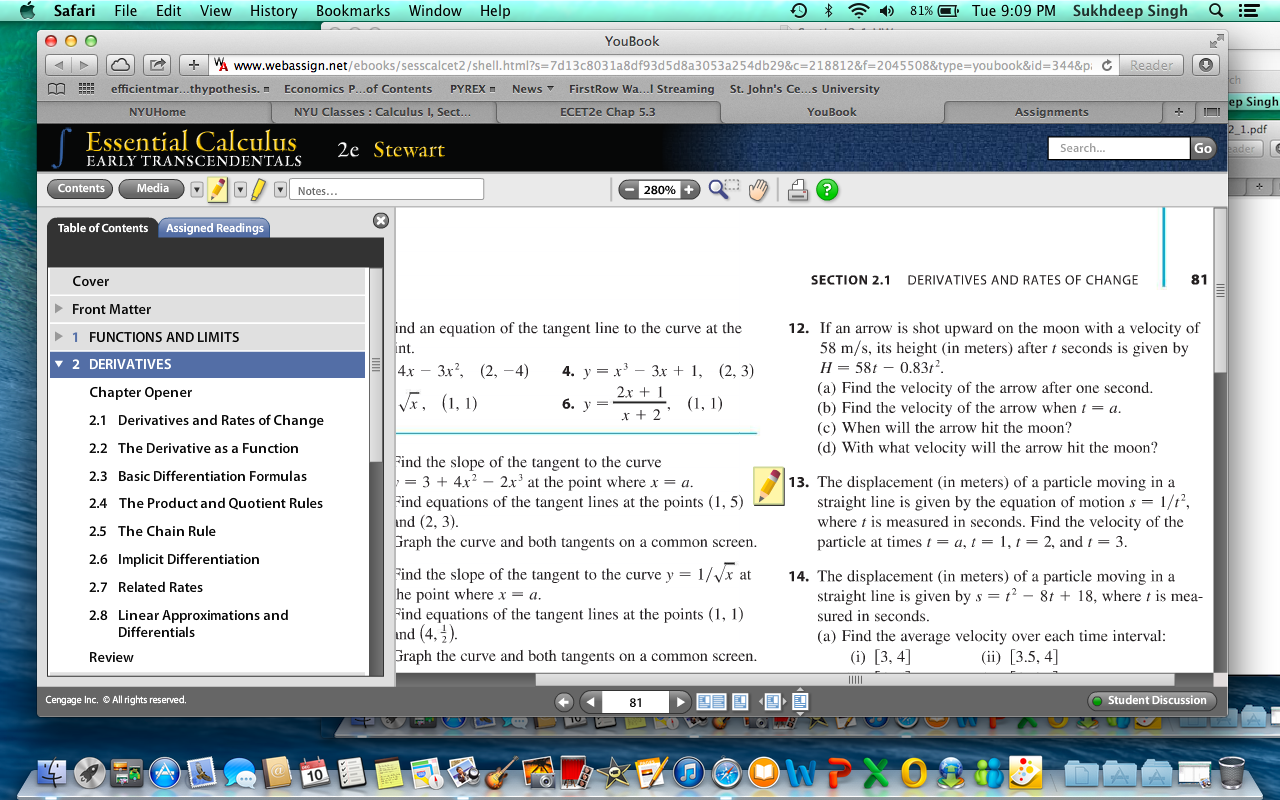Image resolution: width=1280 pixels, height=800 pixels.
Task: Go to the next page arrow
Action: (680, 702)
